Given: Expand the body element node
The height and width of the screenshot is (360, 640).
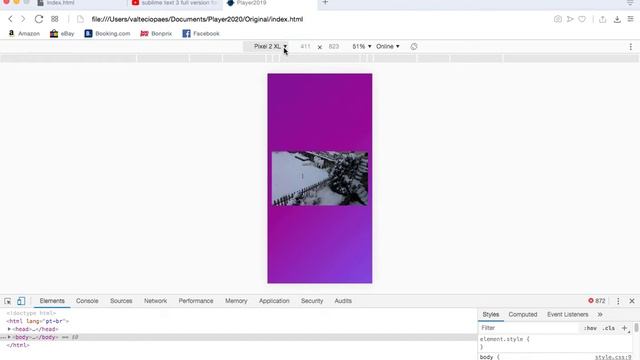Looking at the screenshot, I should (x=9, y=337).
